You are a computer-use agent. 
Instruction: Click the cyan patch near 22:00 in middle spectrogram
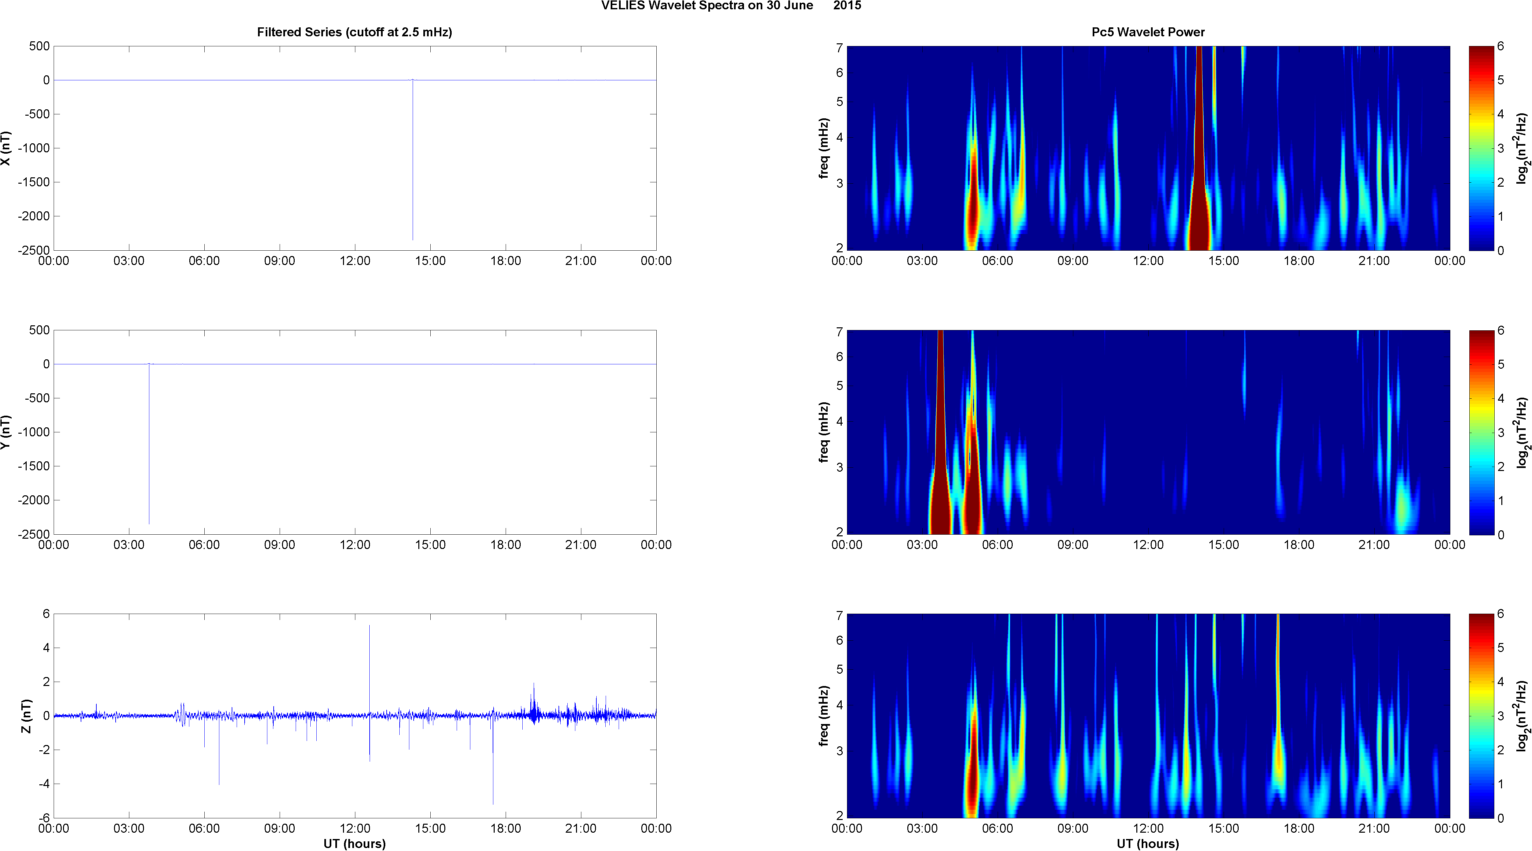[x=1404, y=503]
